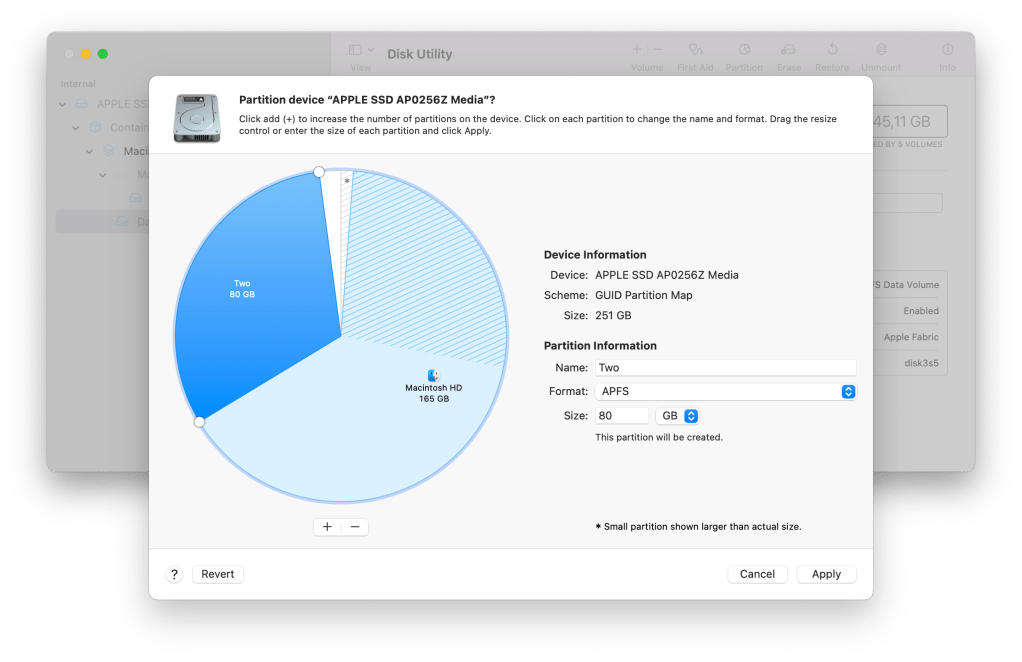The height and width of the screenshot is (662, 1022).
Task: Select the Erase toolbar icon
Action: tap(789, 50)
